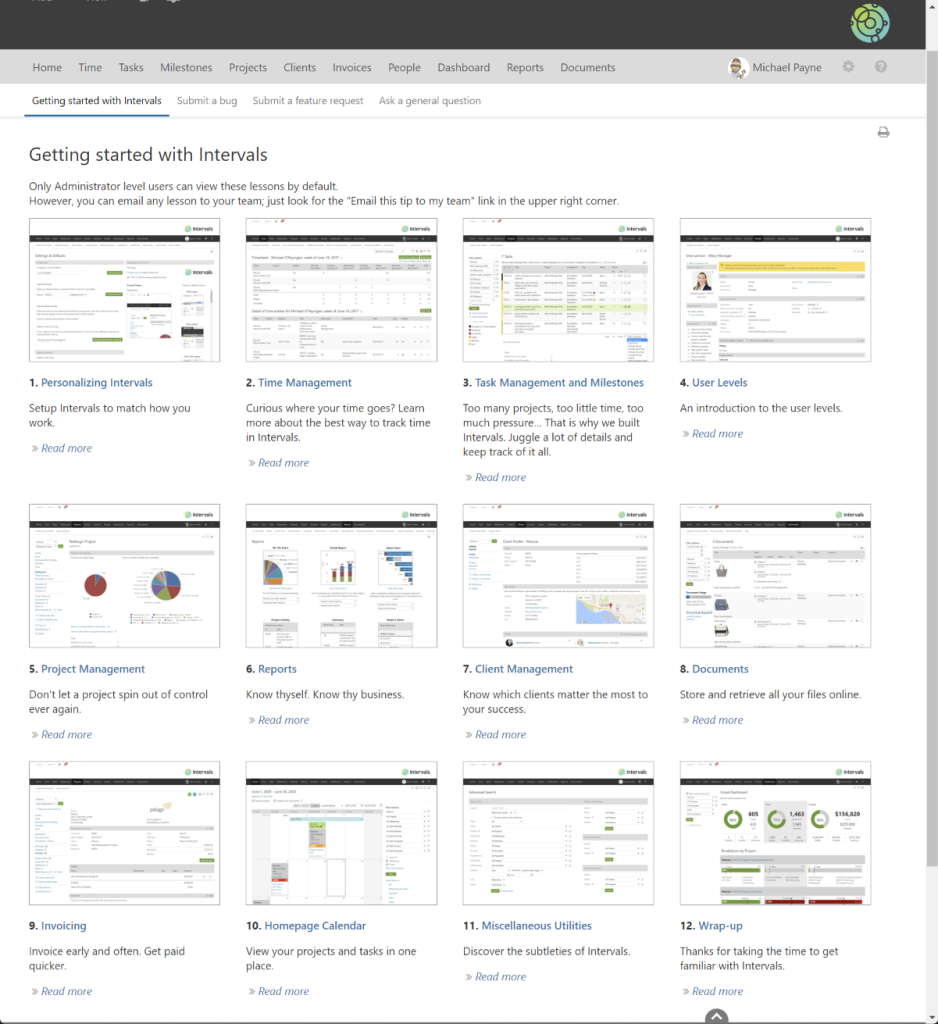
Task: Click the help question mark icon
Action: (x=881, y=67)
